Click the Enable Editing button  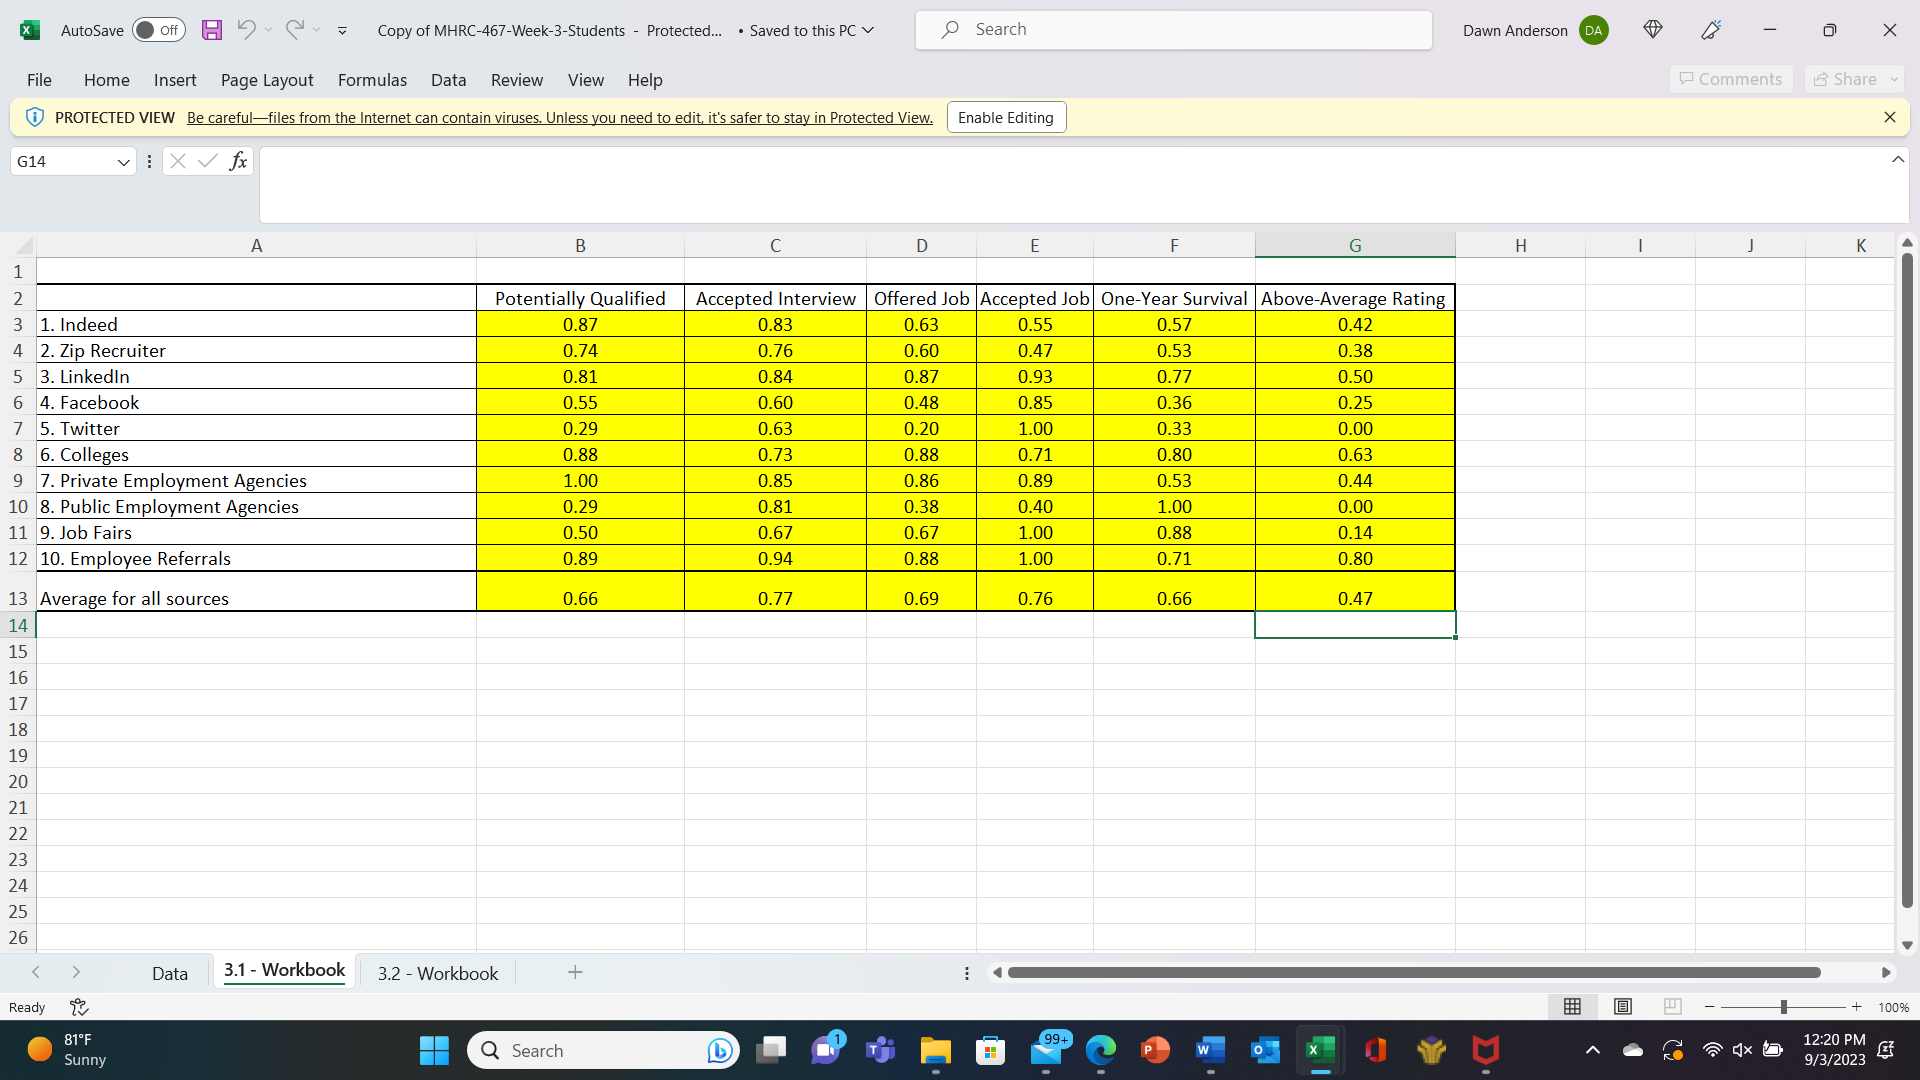pyautogui.click(x=1006, y=117)
